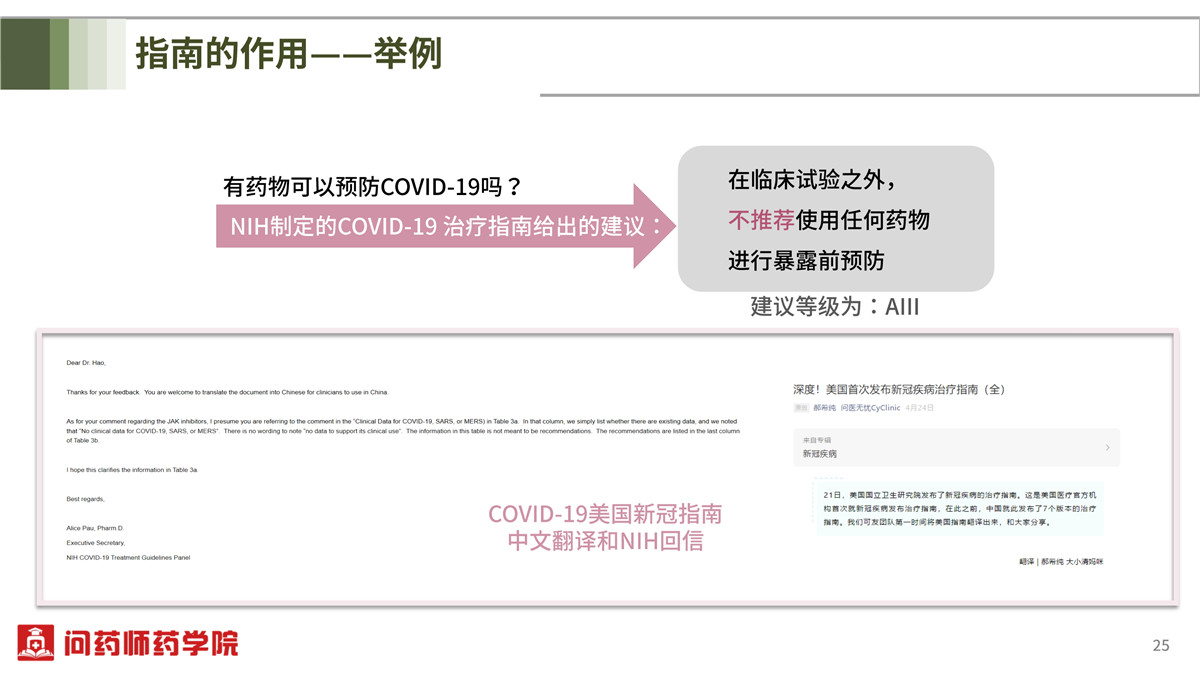Open the 新冠疾病 album chevron arrow
1200x675 pixels.
(x=1107, y=447)
